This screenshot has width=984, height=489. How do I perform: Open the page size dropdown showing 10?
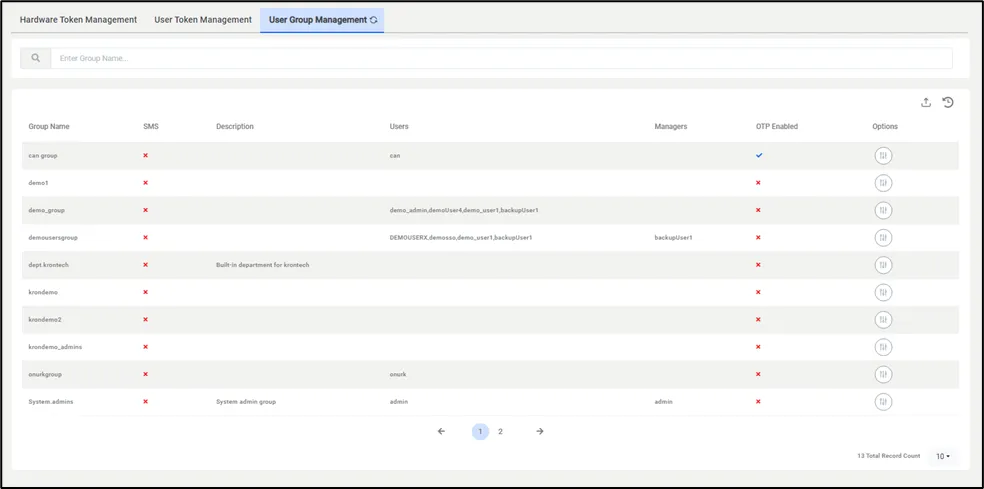[x=943, y=456]
